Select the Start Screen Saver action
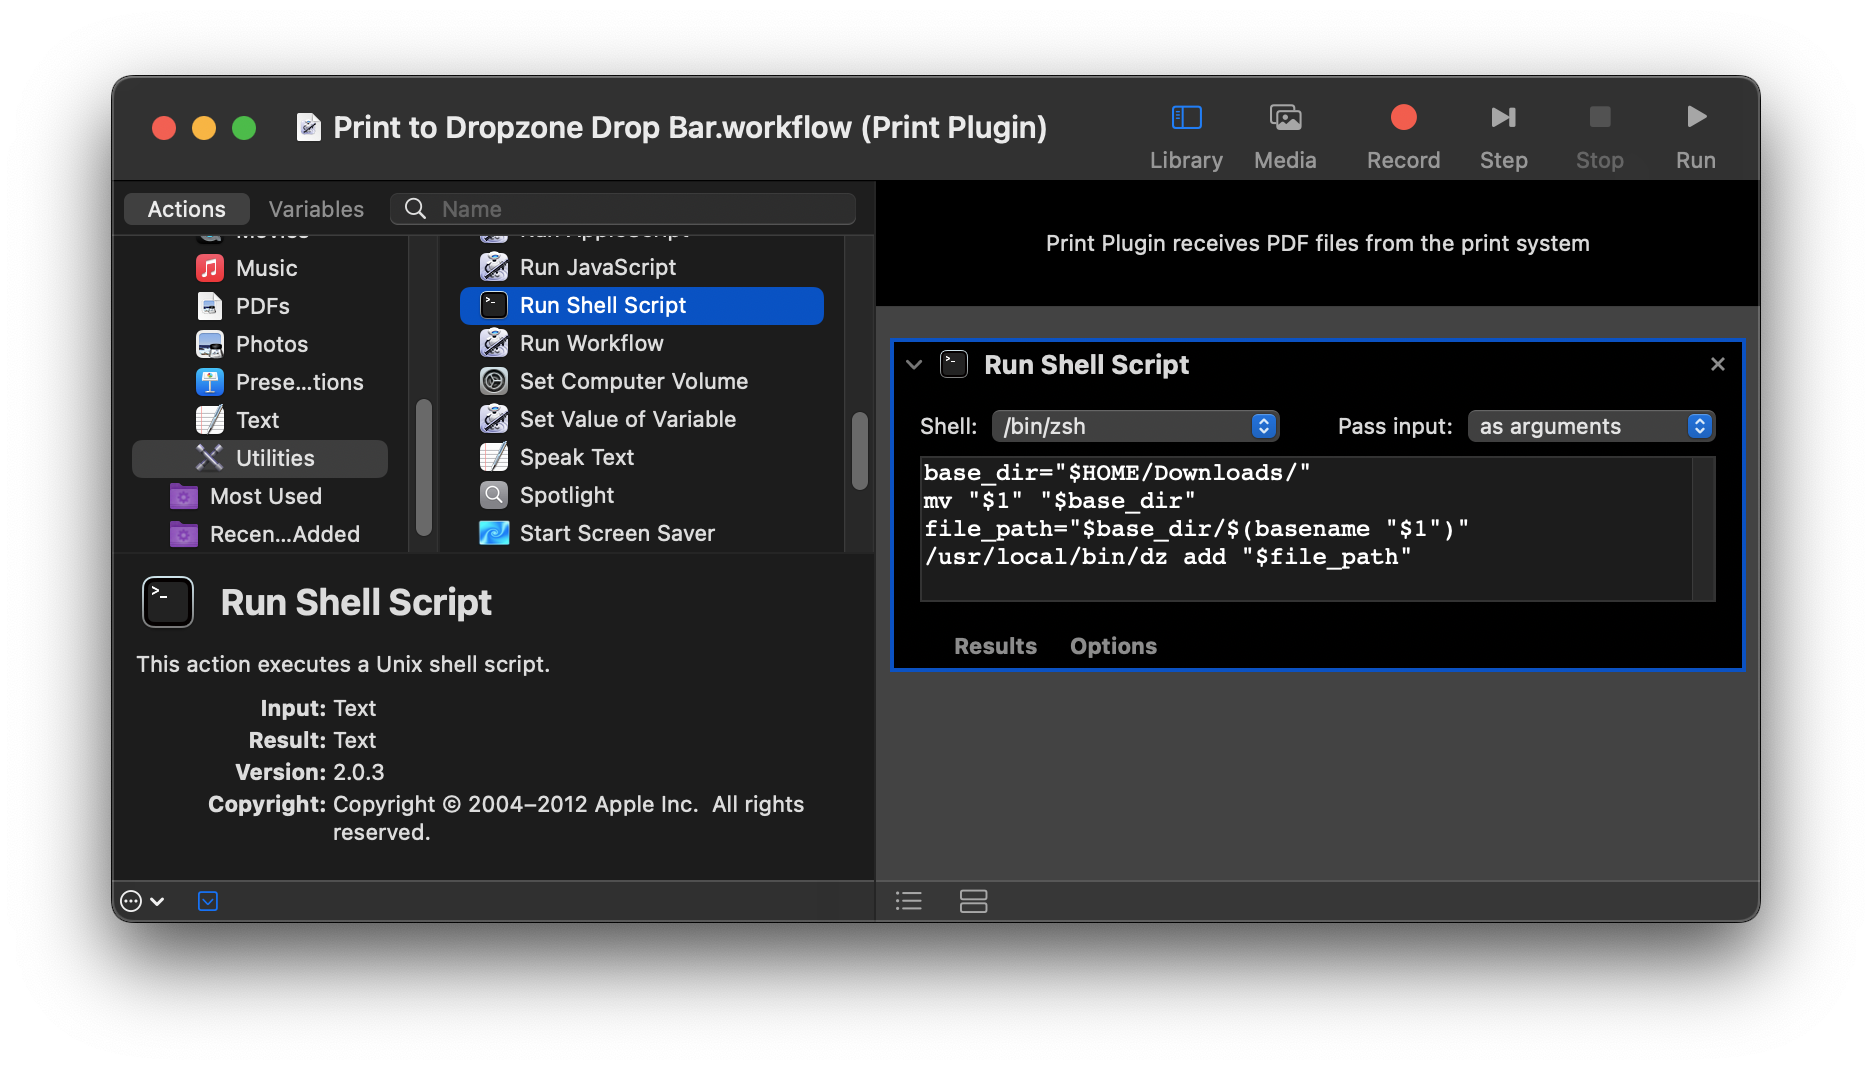Viewport: 1872px width, 1070px height. pyautogui.click(x=642, y=533)
